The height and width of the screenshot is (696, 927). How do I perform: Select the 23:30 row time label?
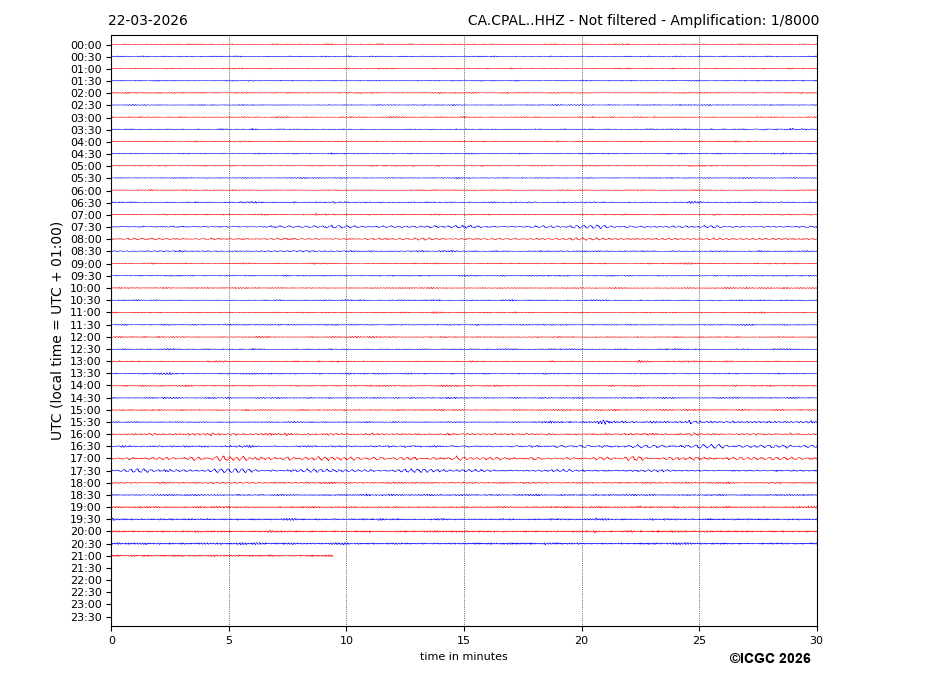click(x=86, y=617)
